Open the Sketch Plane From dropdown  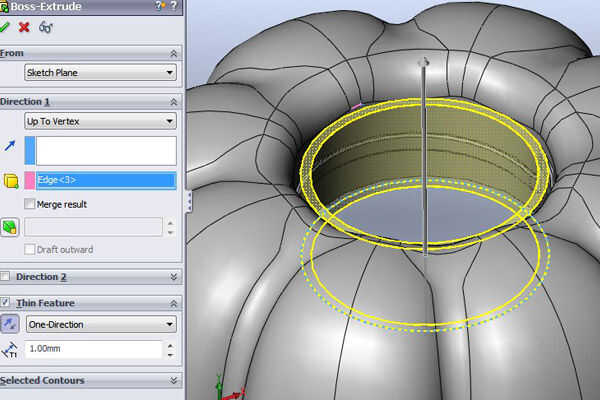pyautogui.click(x=100, y=72)
